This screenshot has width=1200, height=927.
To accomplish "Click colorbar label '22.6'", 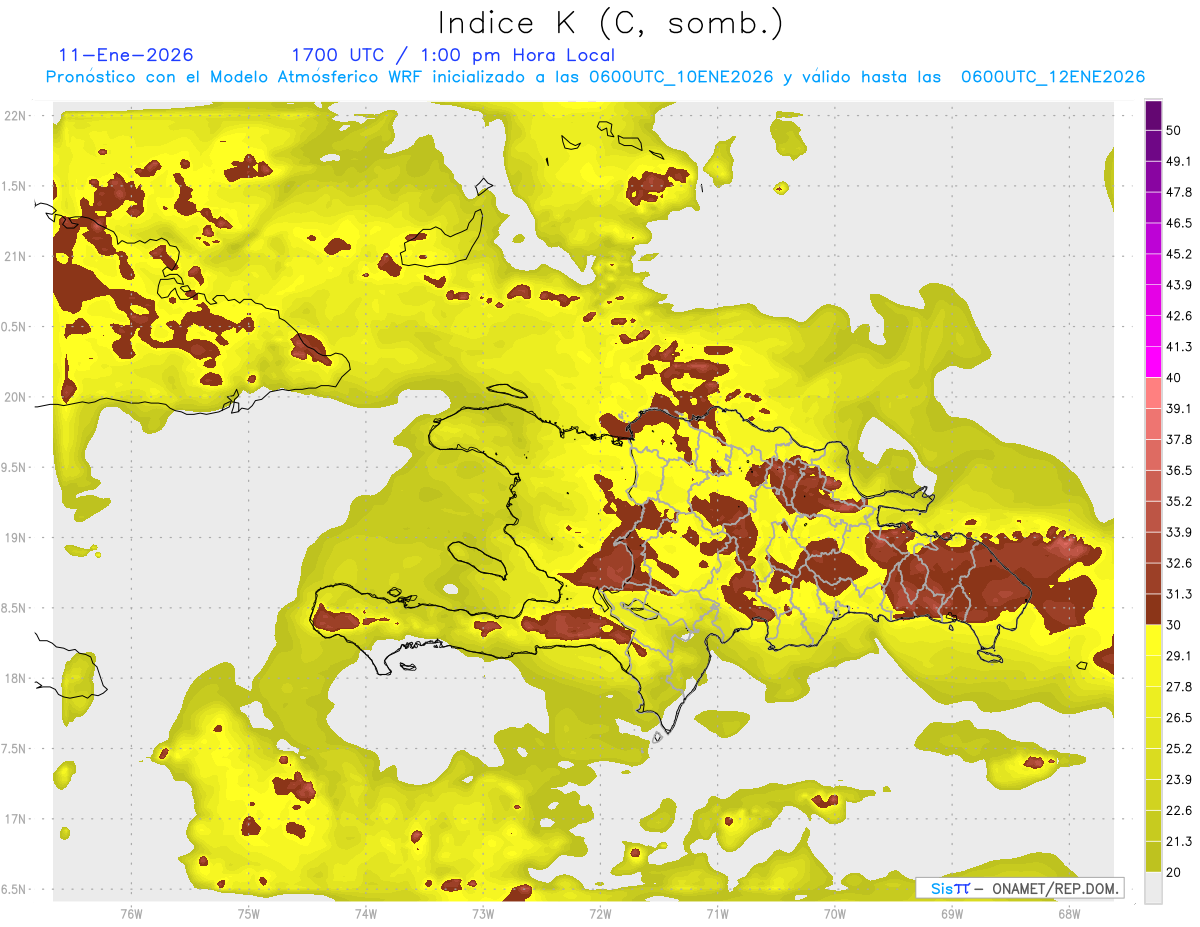I will point(1179,810).
